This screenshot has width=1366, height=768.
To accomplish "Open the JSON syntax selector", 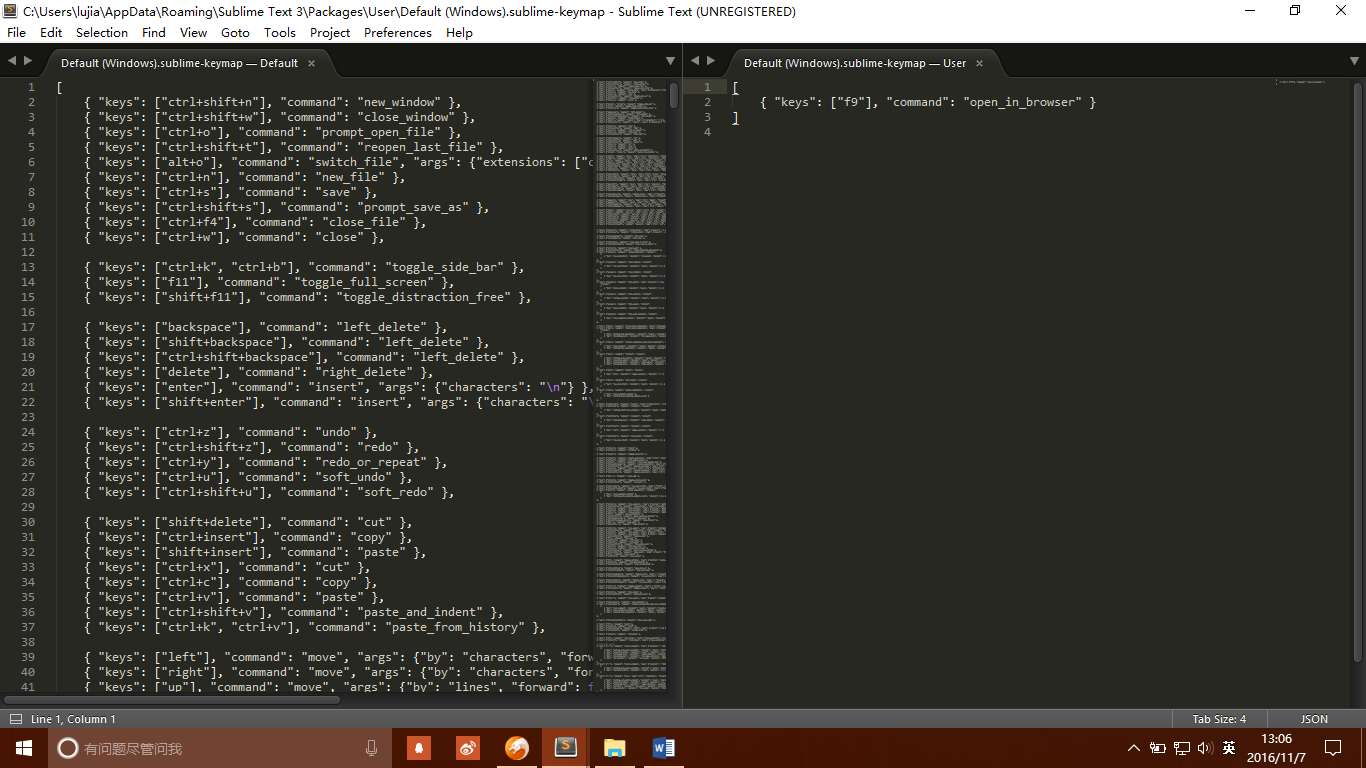I will (1314, 719).
